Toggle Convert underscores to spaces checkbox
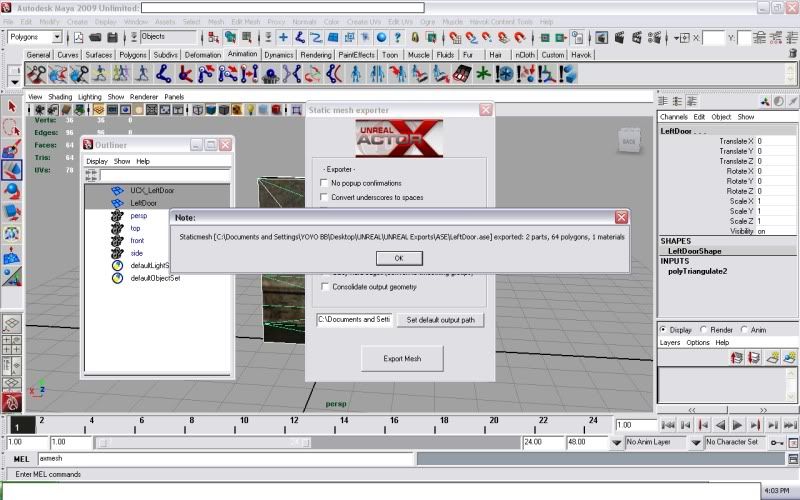 tap(324, 197)
